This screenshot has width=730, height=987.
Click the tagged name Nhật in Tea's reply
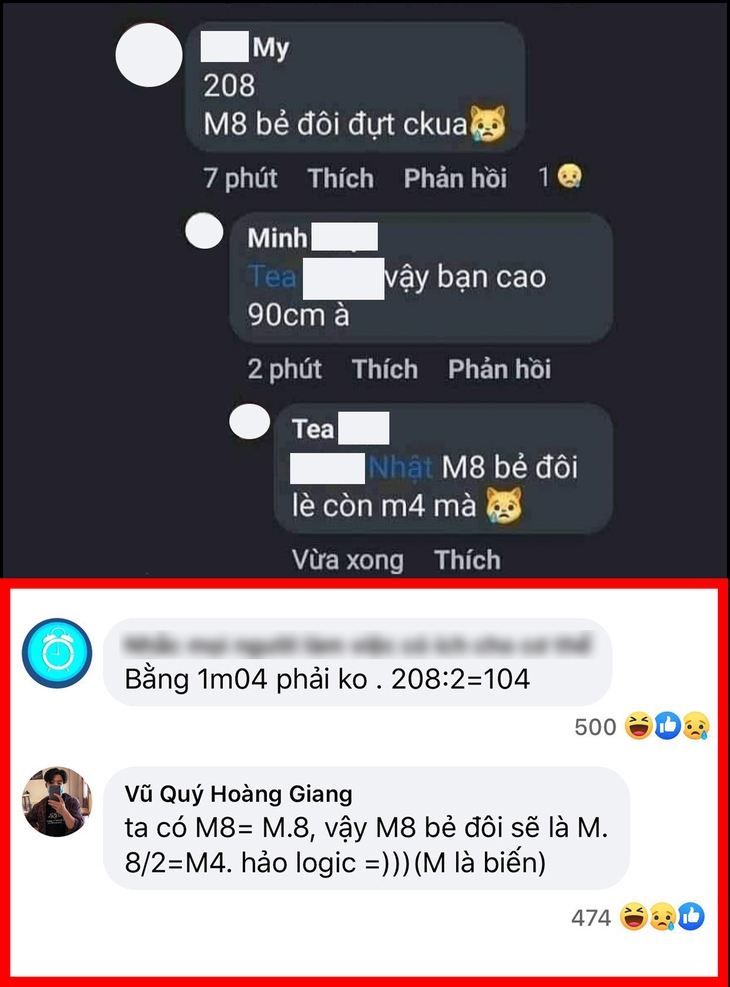pos(401,468)
